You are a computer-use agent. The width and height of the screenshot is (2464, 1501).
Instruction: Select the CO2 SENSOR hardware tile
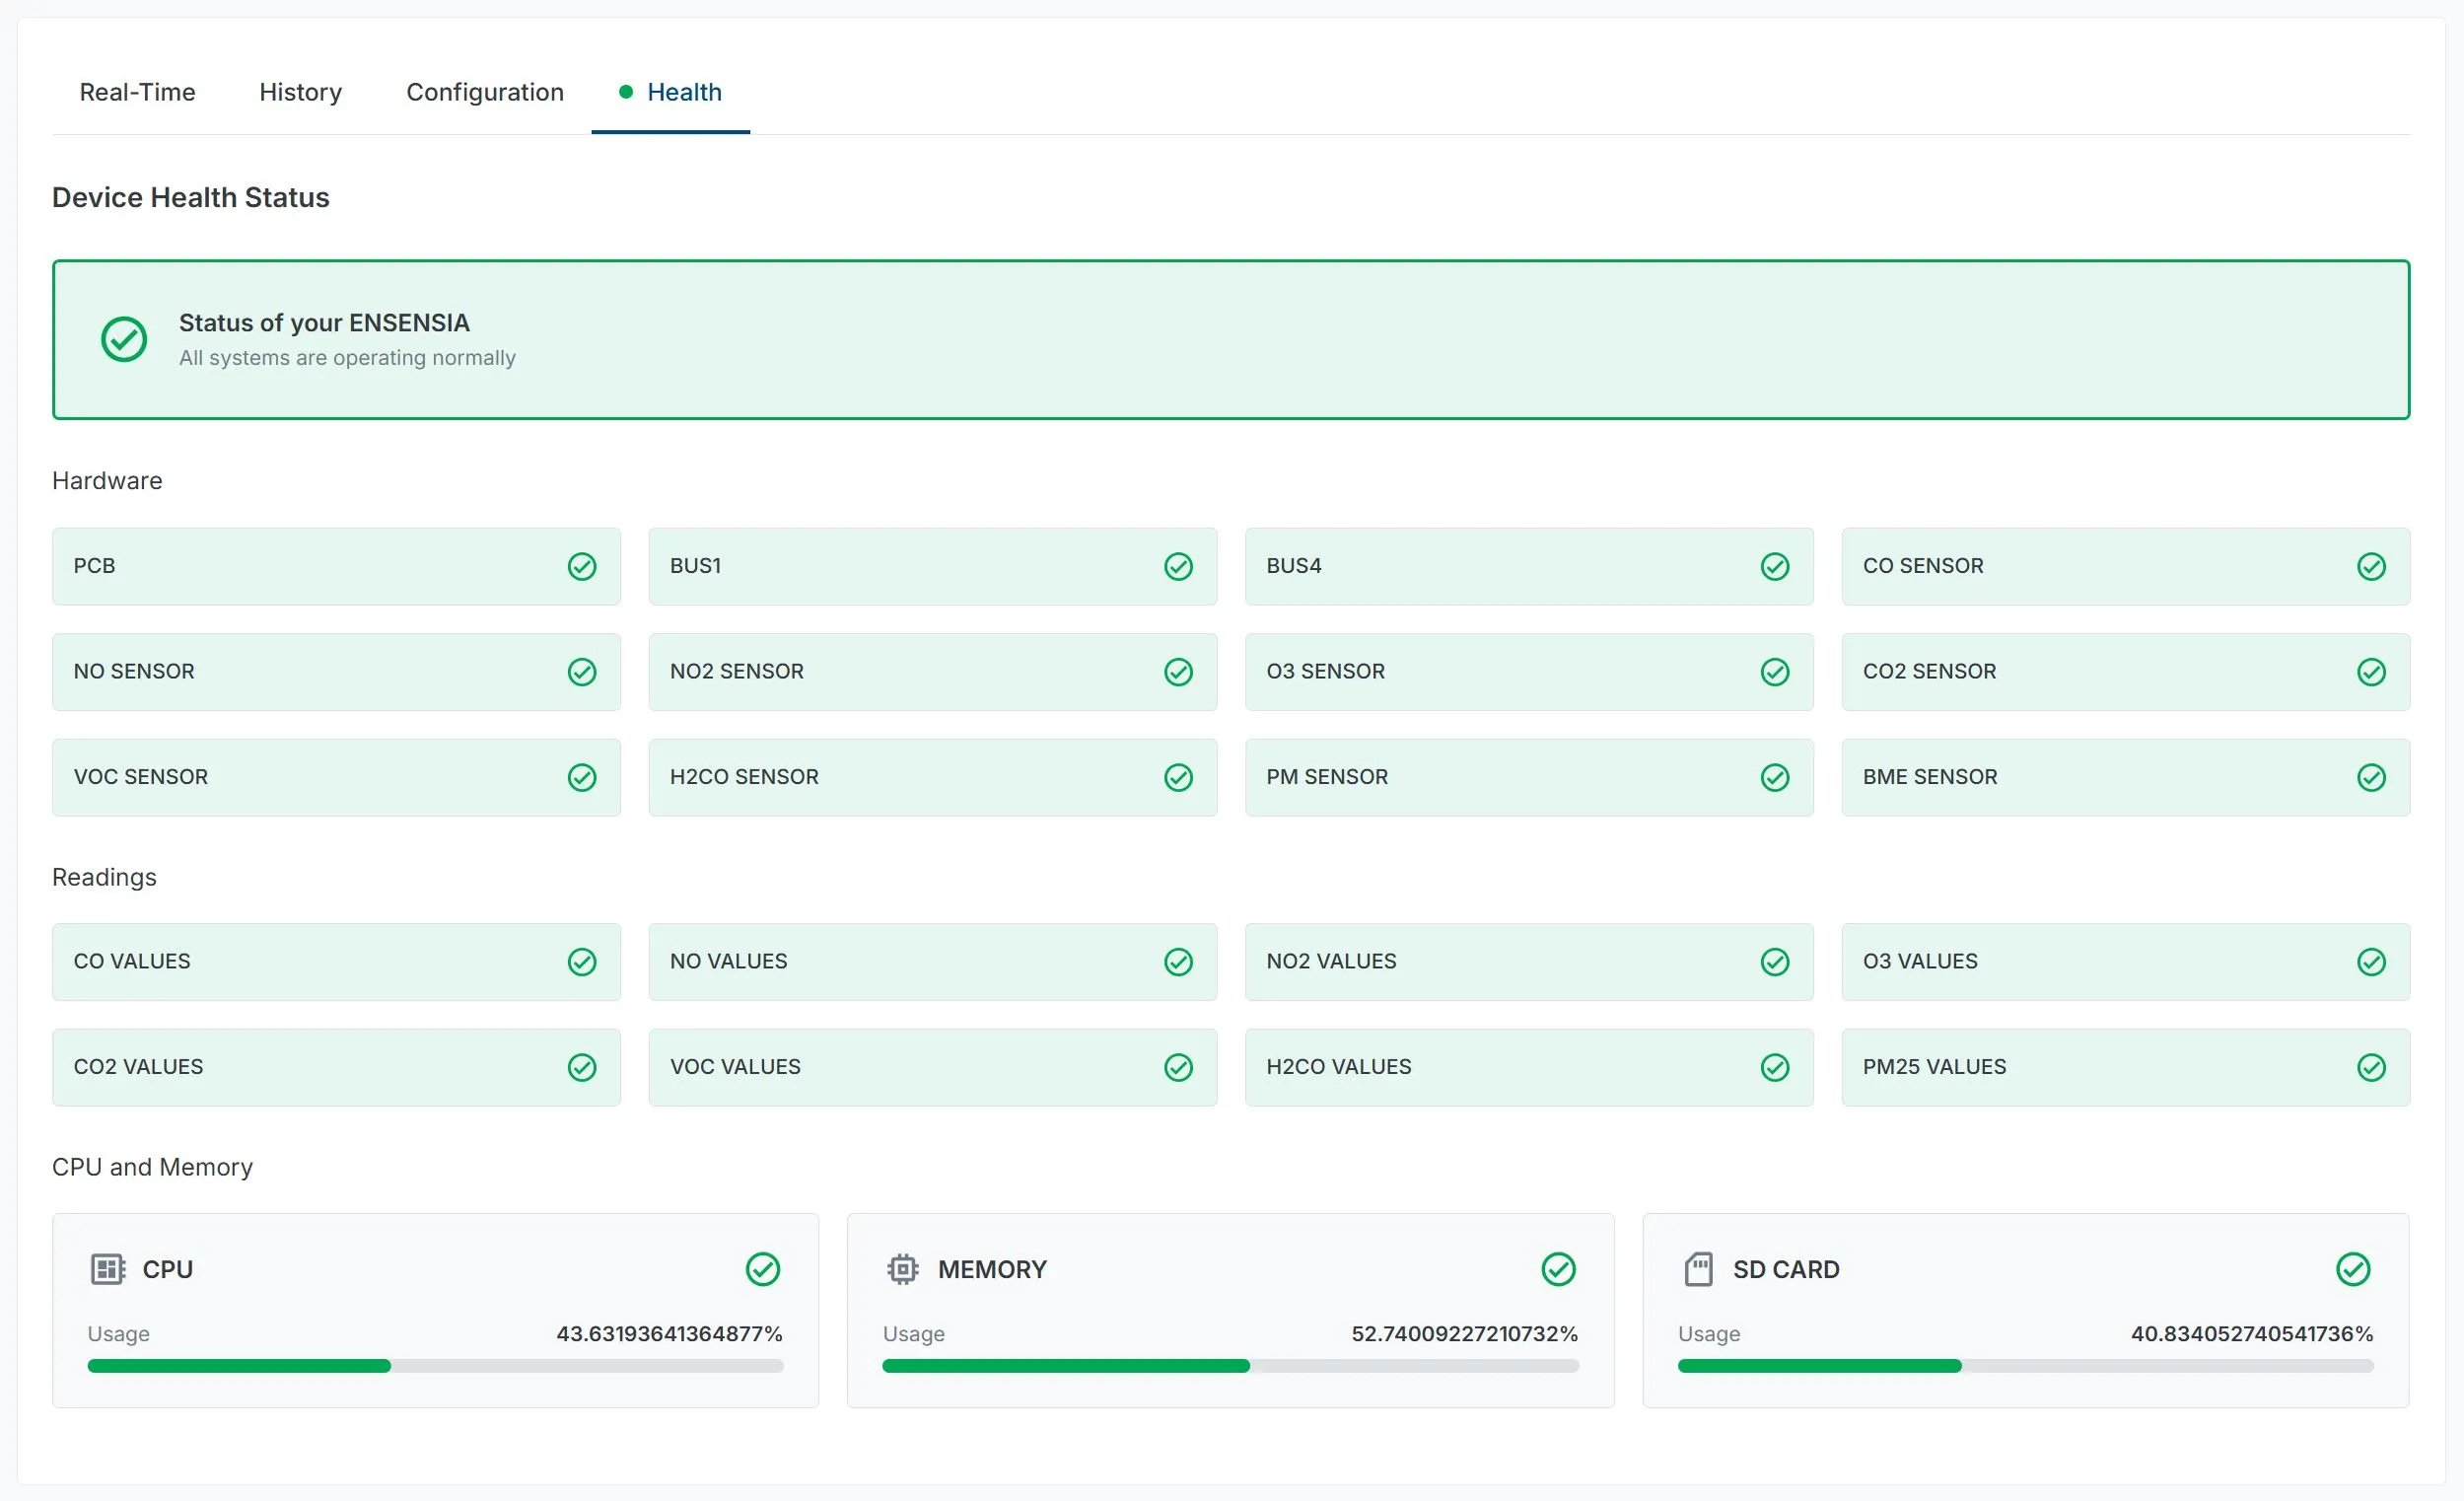(x=2125, y=672)
